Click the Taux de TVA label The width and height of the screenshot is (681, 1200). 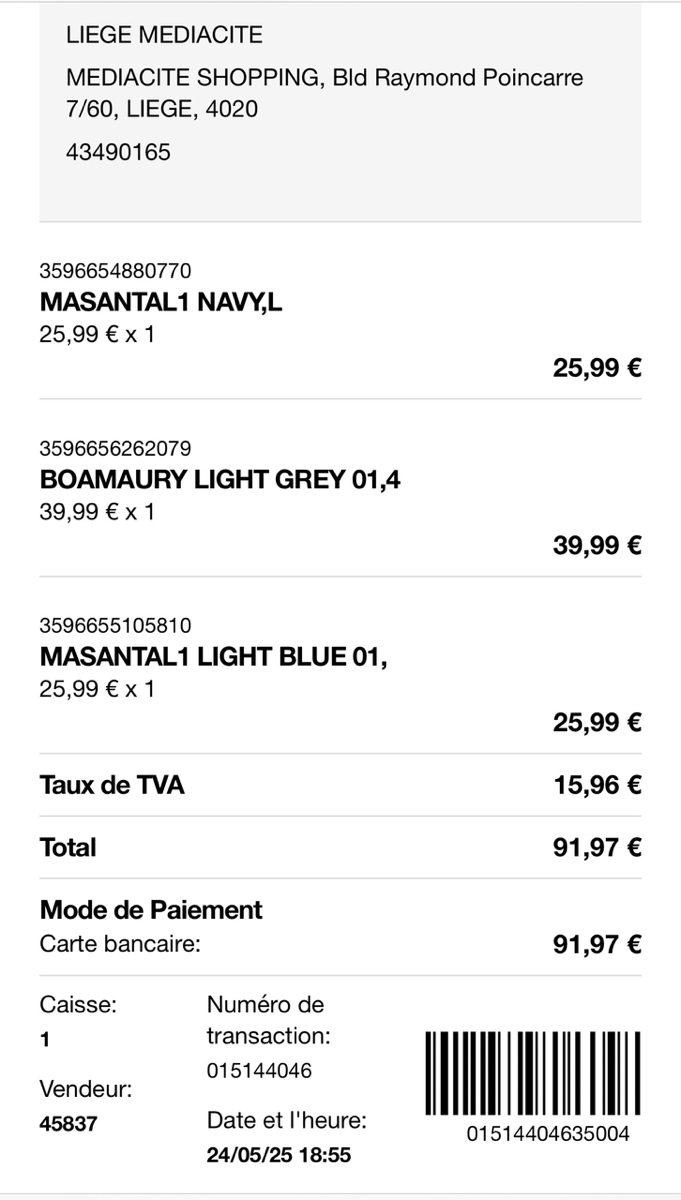(x=112, y=785)
